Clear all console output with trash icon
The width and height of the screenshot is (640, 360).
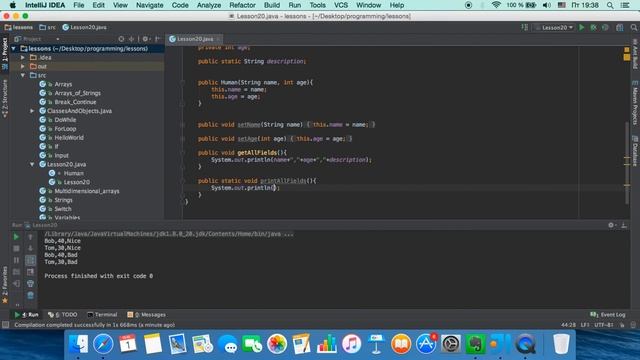[x=30, y=295]
